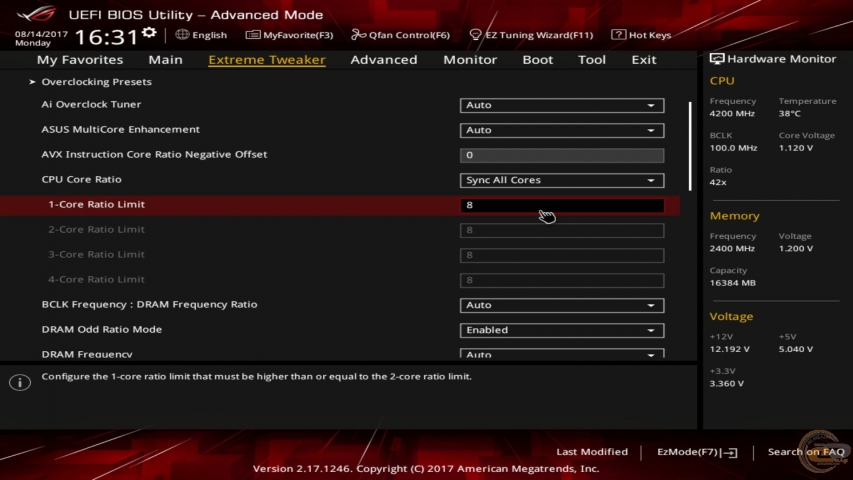Open the DRAM Frequency dropdown
The image size is (853, 480).
[x=561, y=353]
